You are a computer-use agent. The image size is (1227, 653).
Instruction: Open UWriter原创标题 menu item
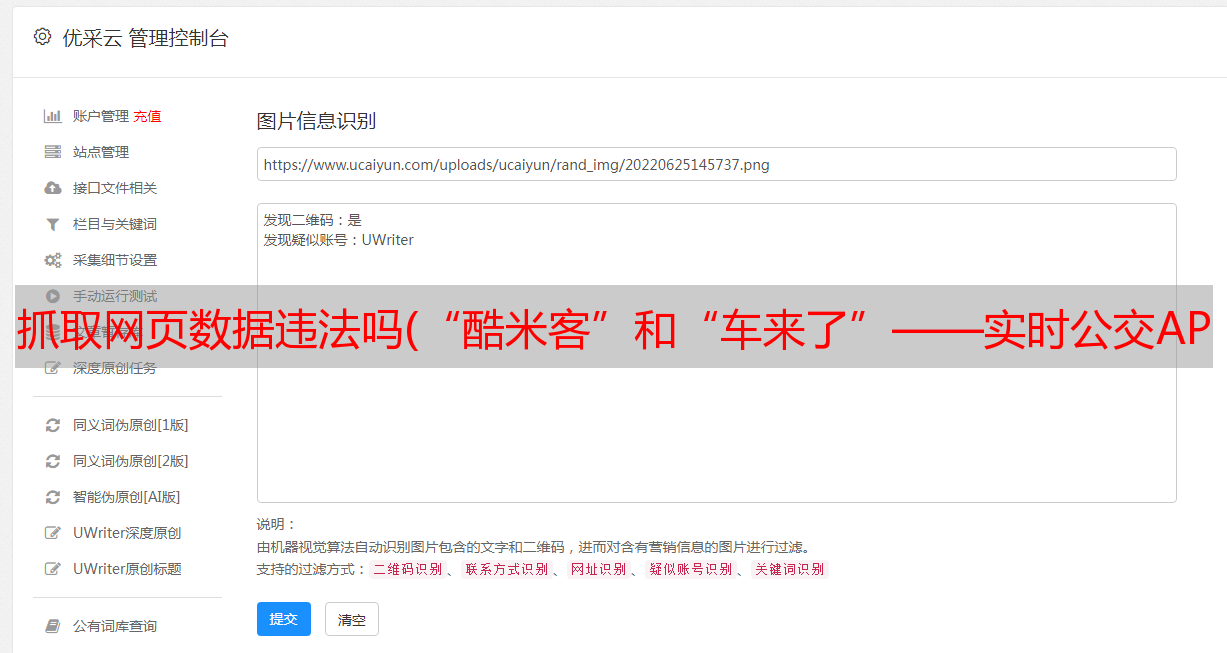[x=127, y=569]
